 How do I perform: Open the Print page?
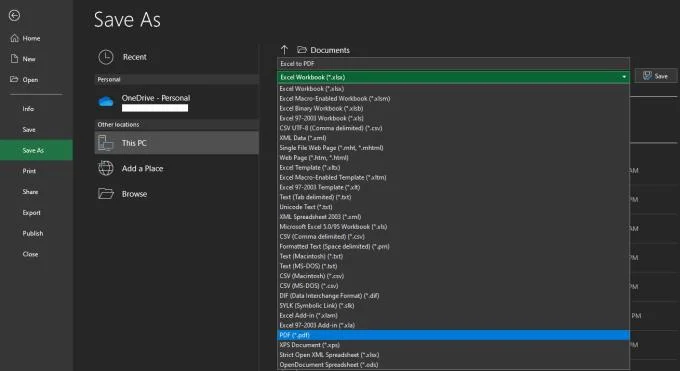[29, 171]
